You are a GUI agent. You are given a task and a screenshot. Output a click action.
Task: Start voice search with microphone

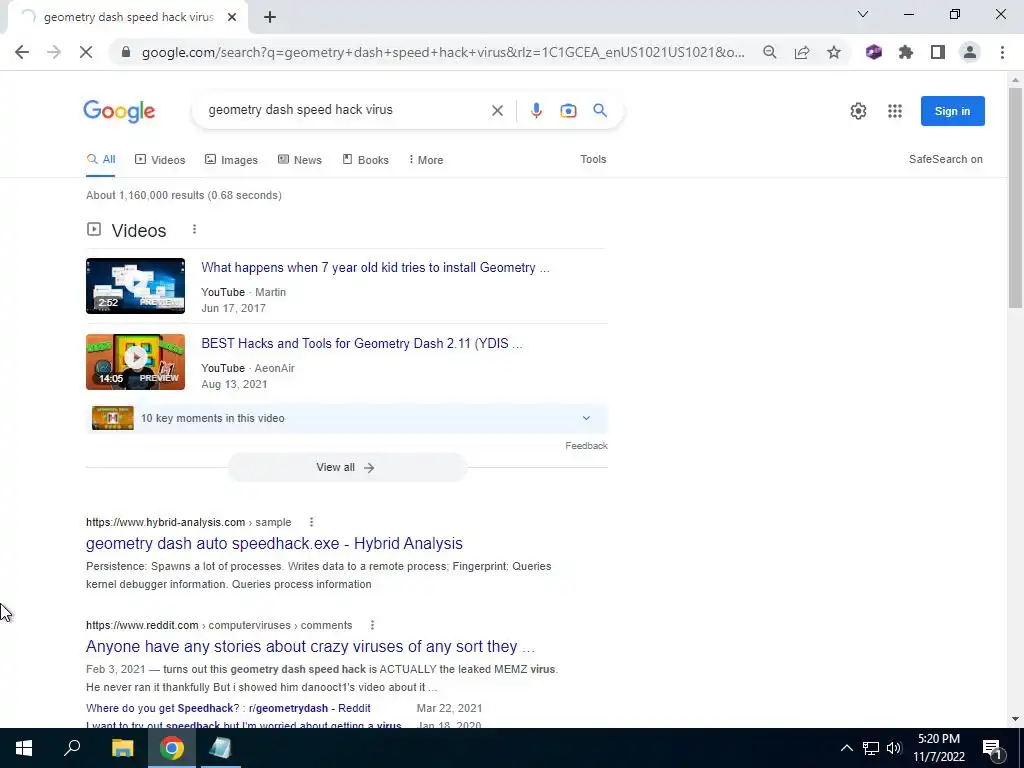(536, 110)
